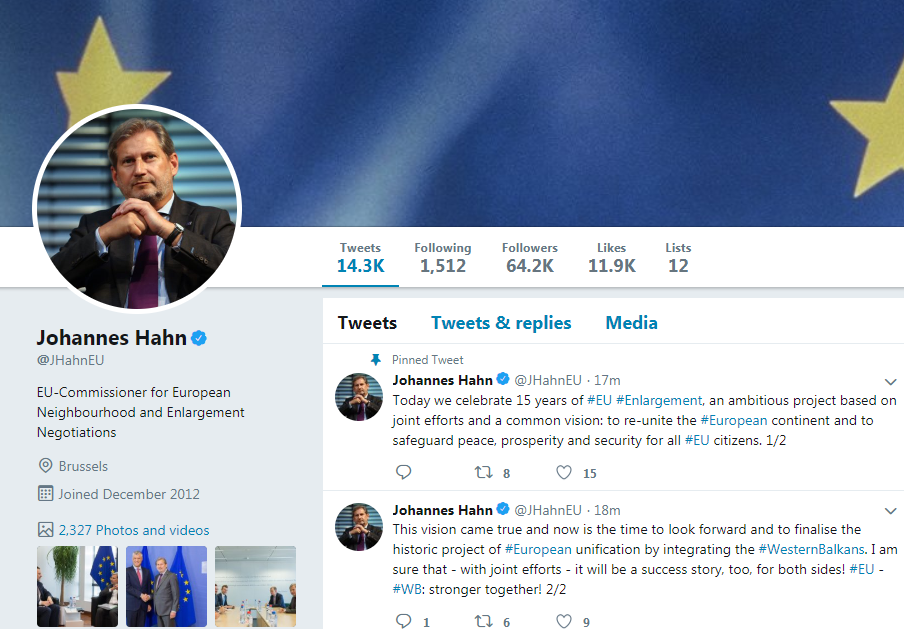
Task: Like the pinned tweet with 15 likes
Action: pyautogui.click(x=564, y=473)
